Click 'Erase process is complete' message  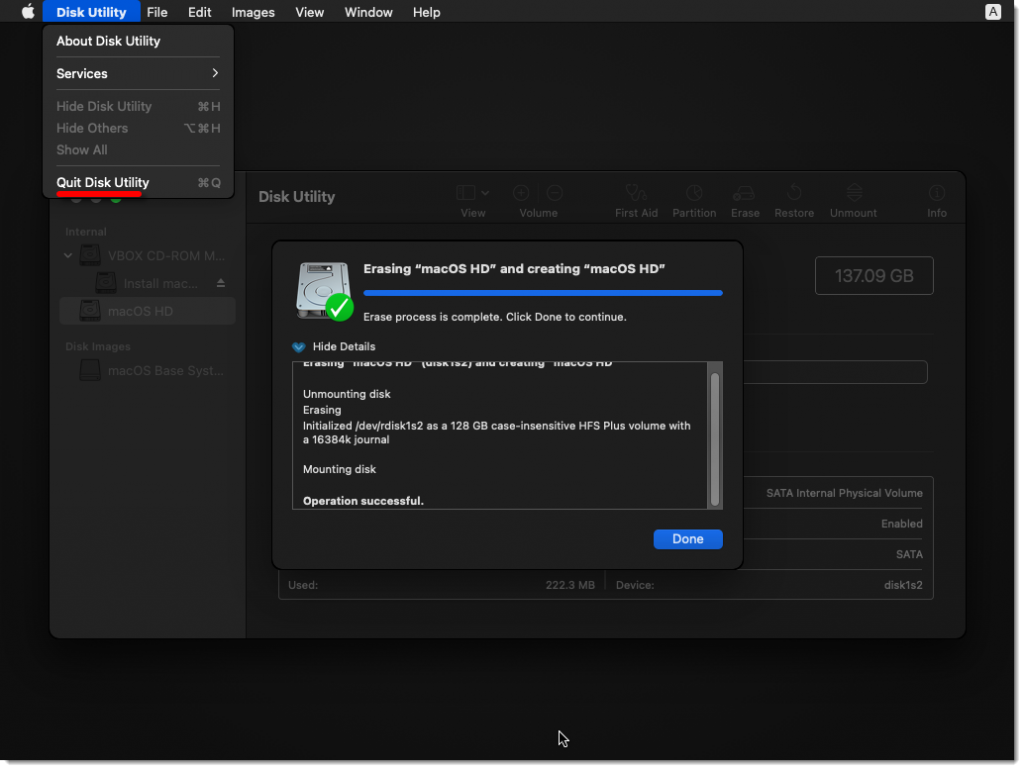(494, 317)
